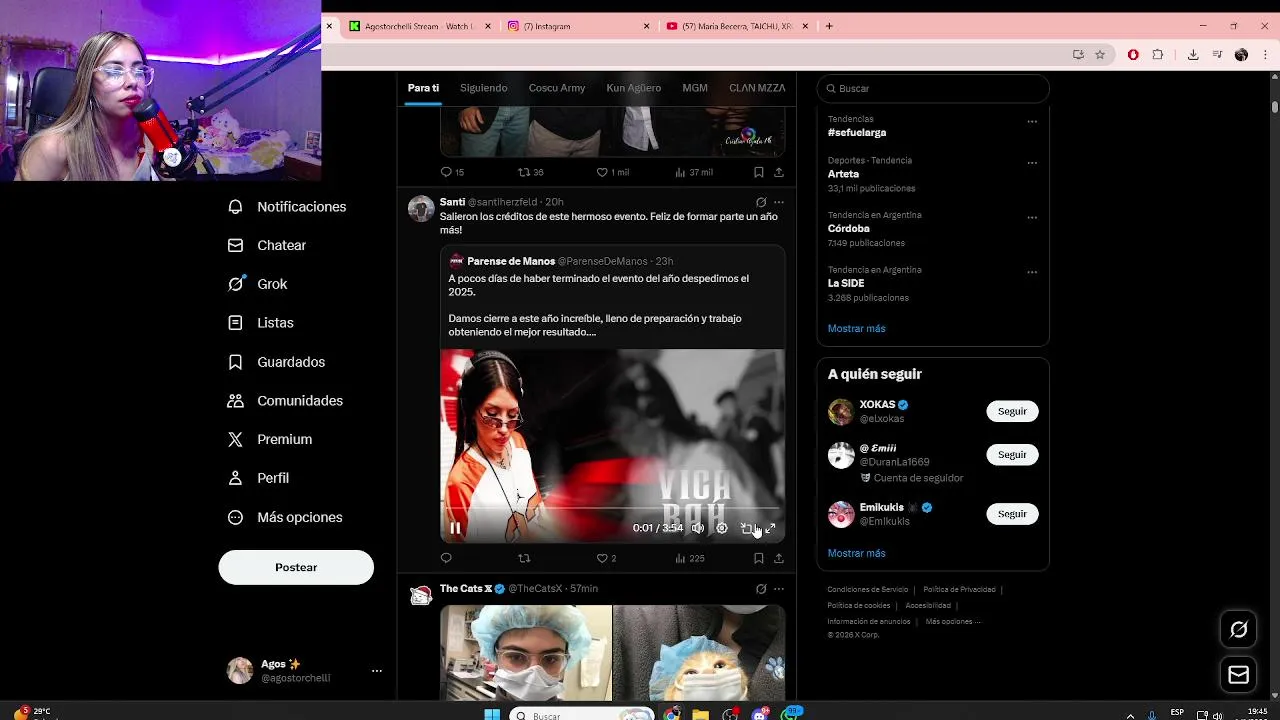Open the video settings gear

coord(722,528)
